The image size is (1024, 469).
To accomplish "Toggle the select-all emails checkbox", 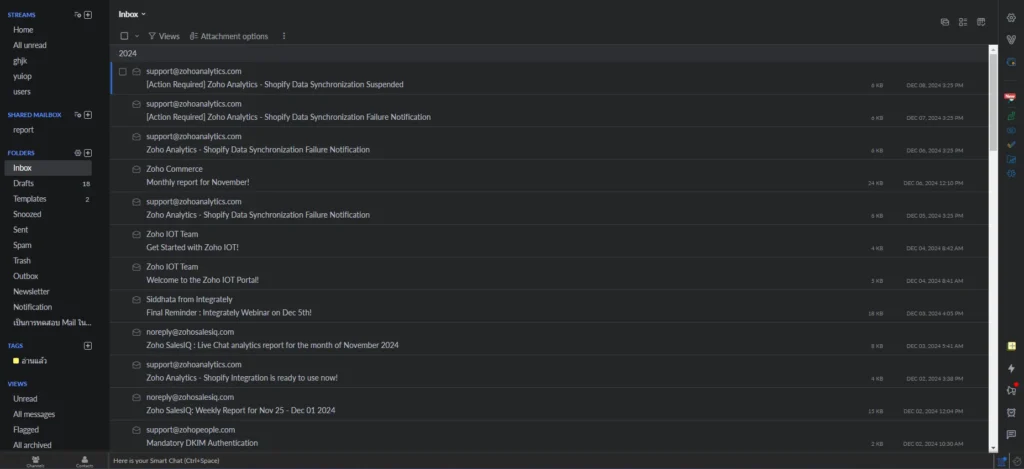I will point(124,36).
